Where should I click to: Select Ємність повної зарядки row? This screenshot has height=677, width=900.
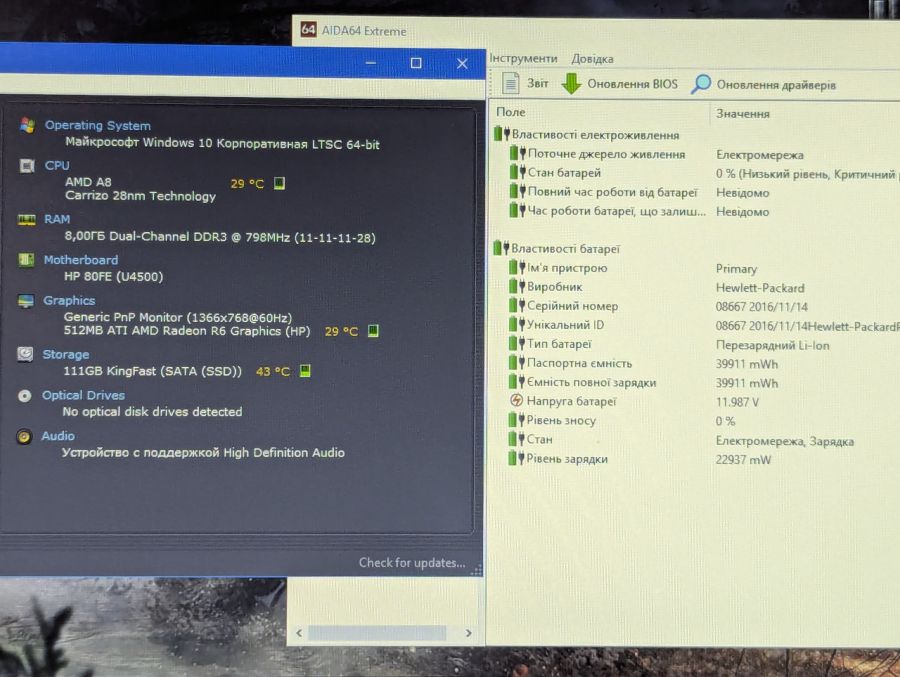point(591,382)
